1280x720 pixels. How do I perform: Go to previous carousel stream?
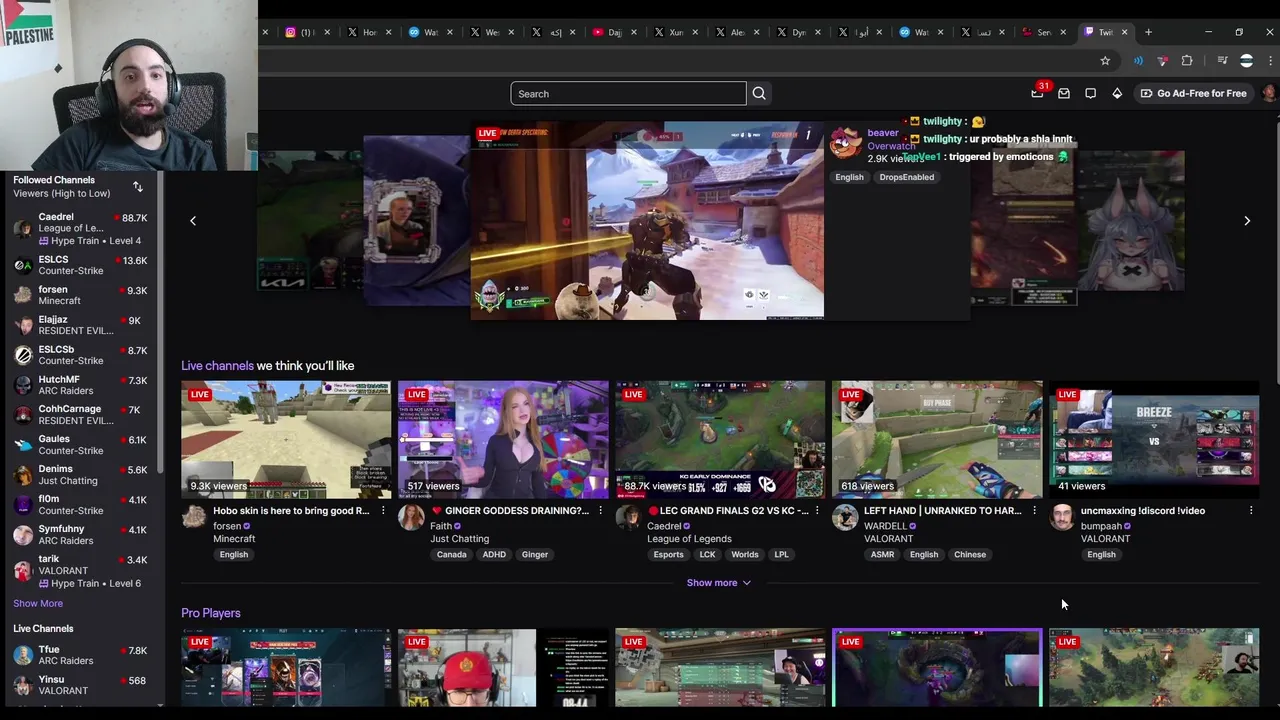tap(193, 221)
